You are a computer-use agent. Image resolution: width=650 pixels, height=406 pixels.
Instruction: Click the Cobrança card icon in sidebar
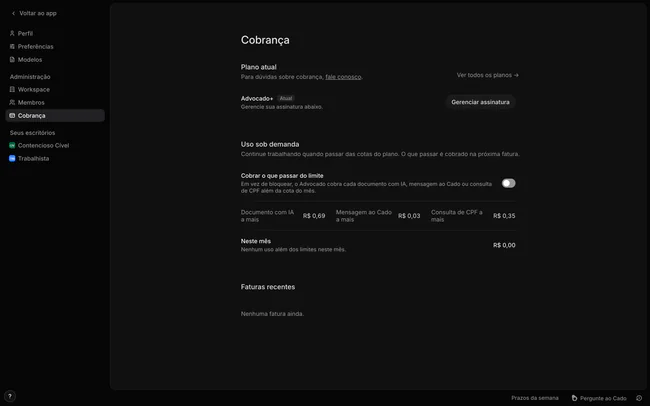coord(12,116)
